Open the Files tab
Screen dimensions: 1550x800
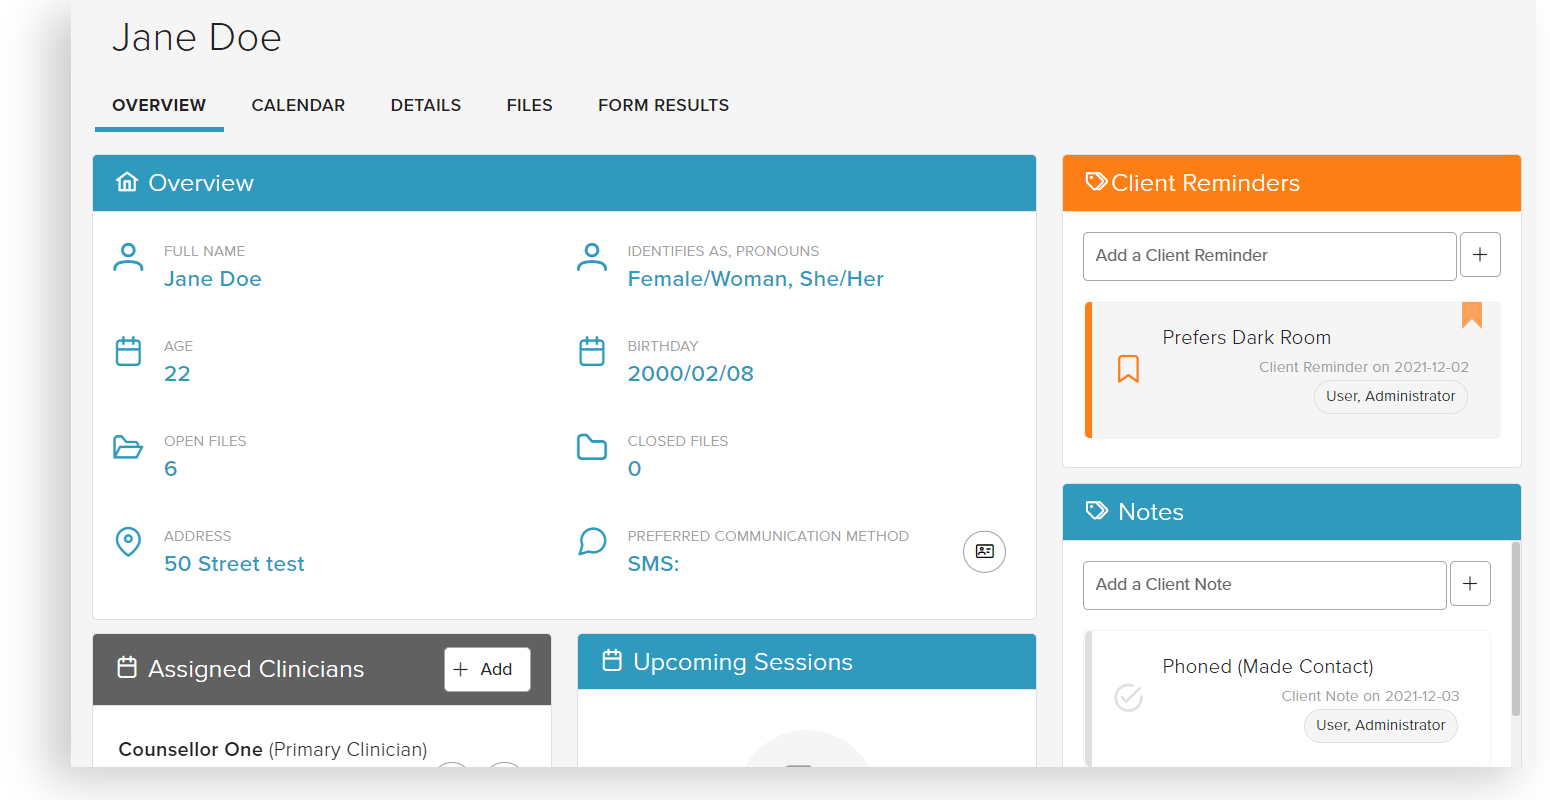(529, 105)
